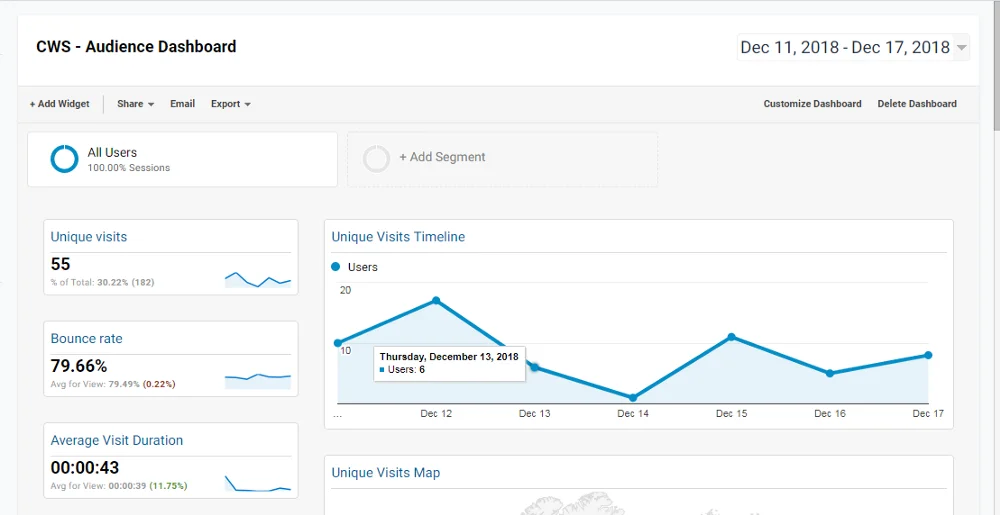Click the Email button
1000x515 pixels.
pos(182,104)
